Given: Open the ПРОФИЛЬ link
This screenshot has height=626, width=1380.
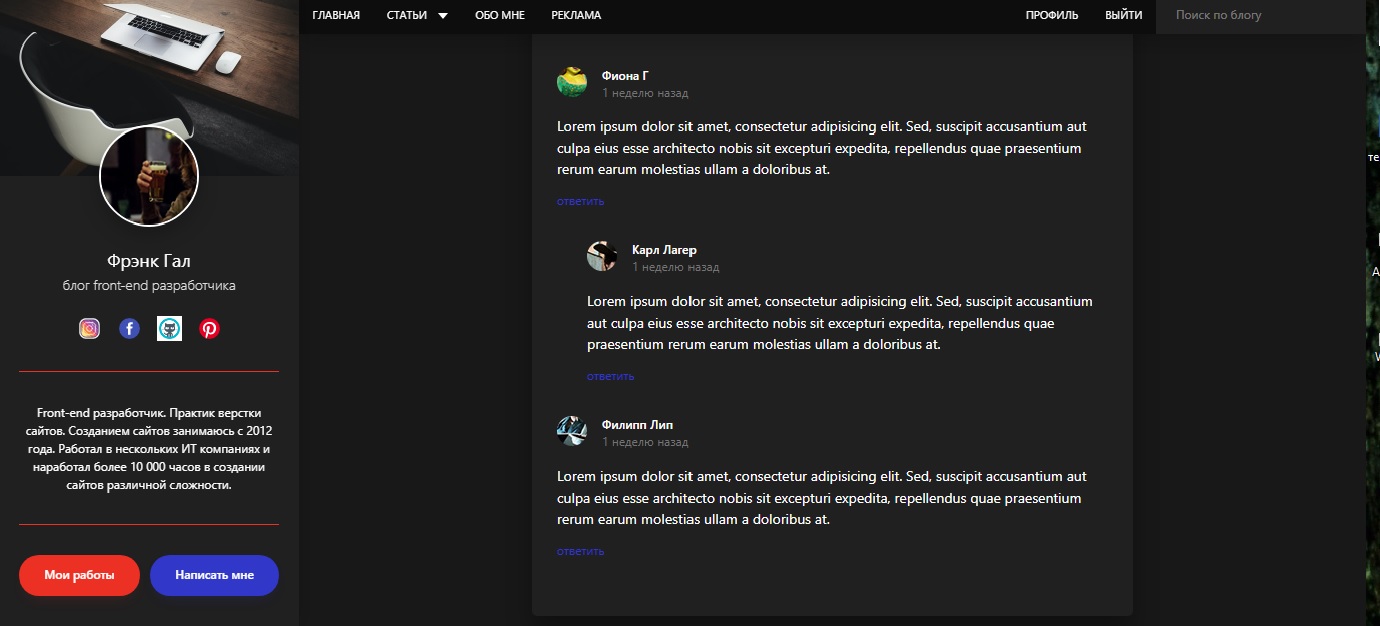Looking at the screenshot, I should tap(1052, 16).
